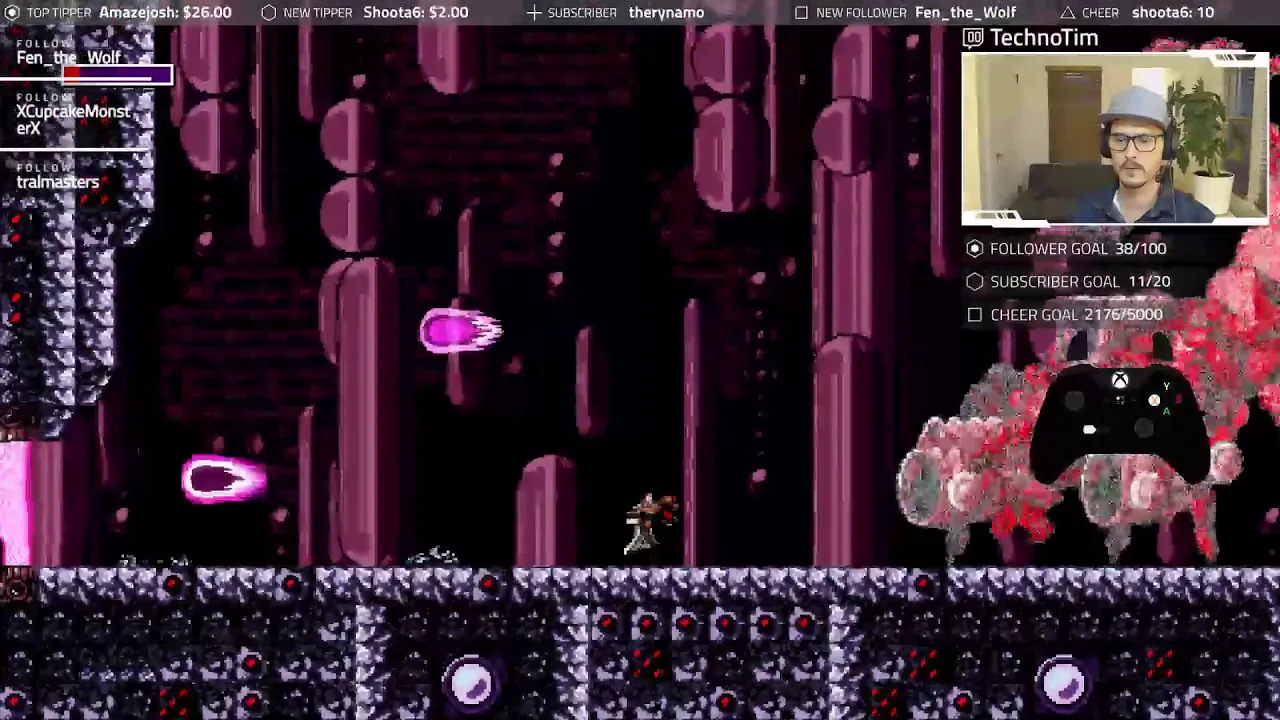This screenshot has height=720, width=1280.
Task: Click the New Follower square icon
Action: click(x=801, y=13)
